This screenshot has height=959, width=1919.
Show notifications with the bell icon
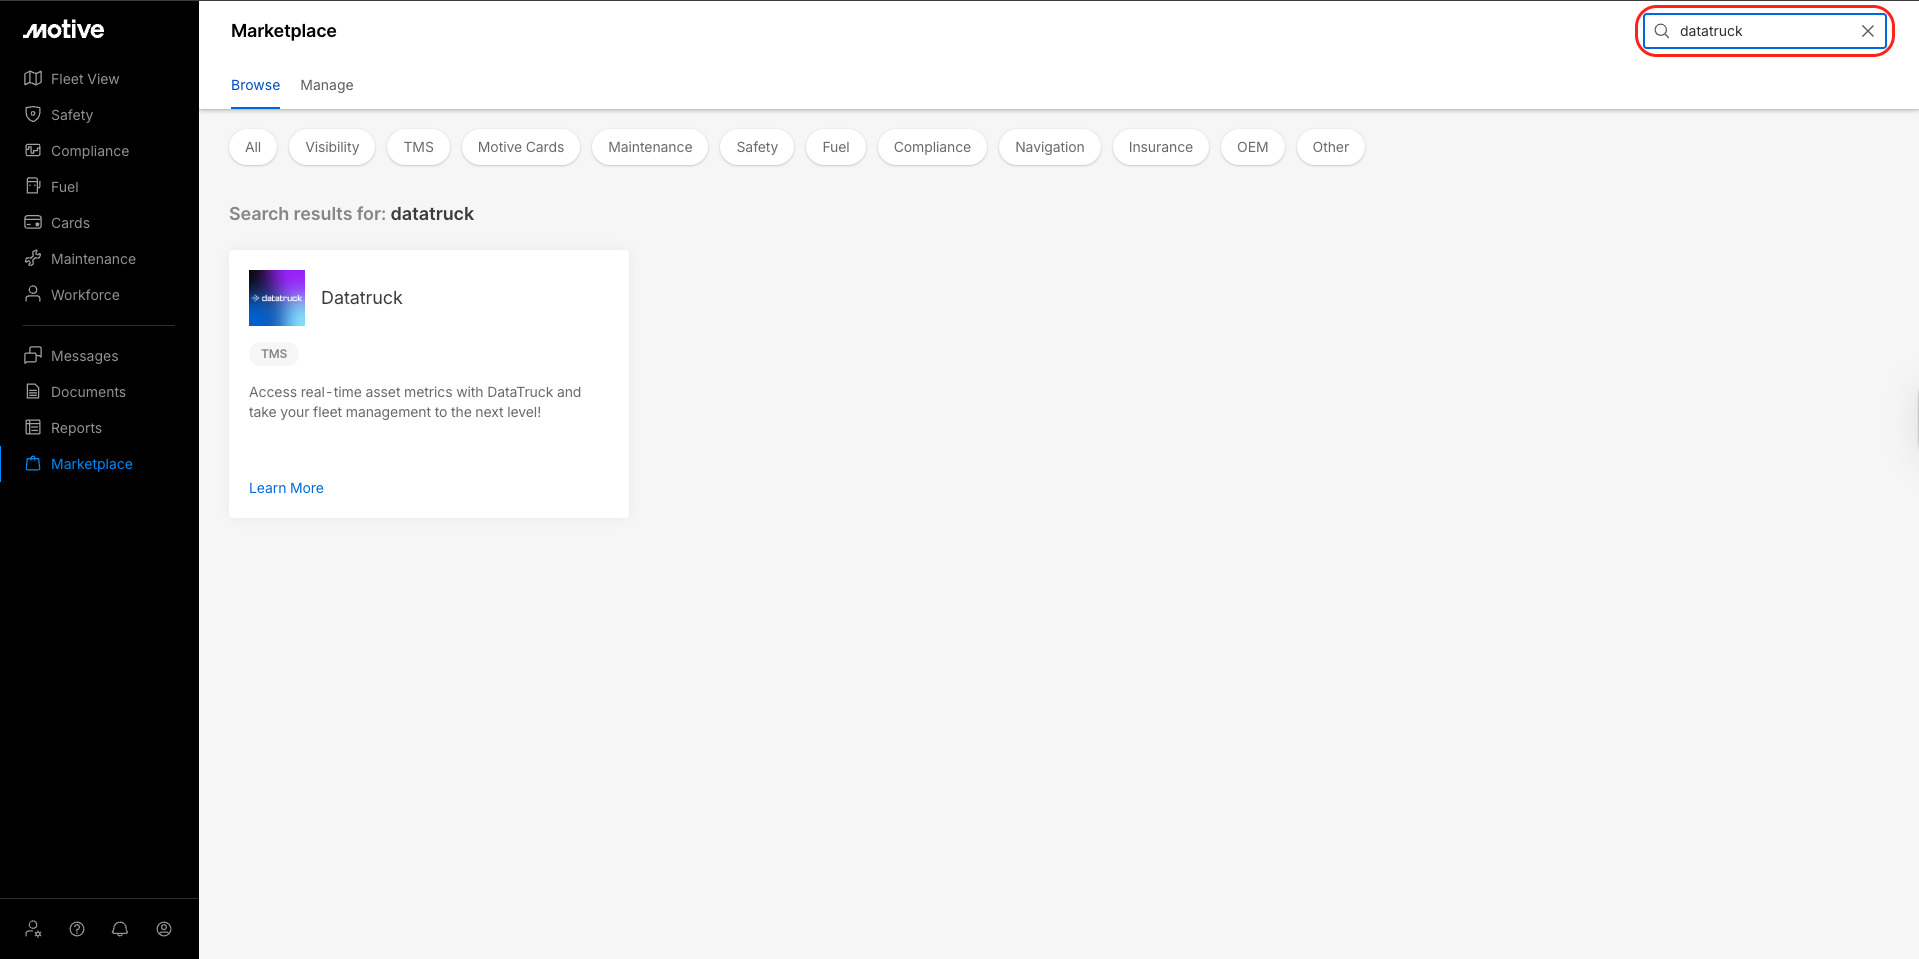click(x=120, y=929)
